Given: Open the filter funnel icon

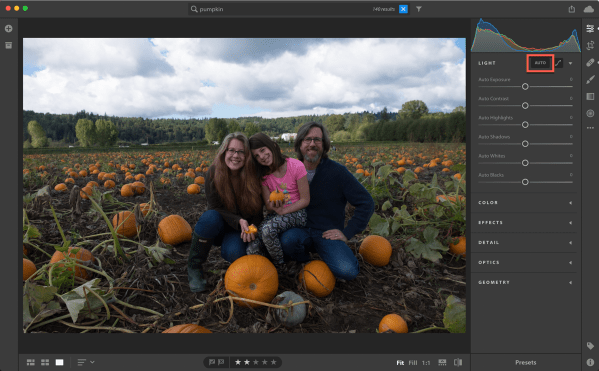Looking at the screenshot, I should pyautogui.click(x=419, y=9).
